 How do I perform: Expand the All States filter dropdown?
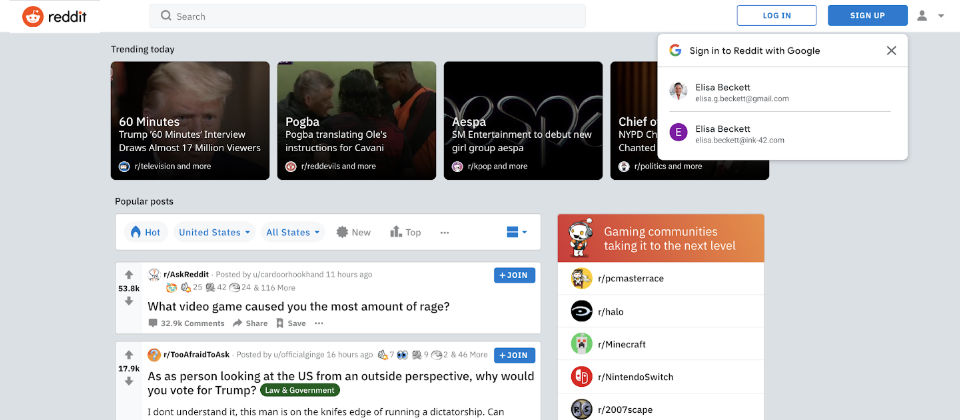point(293,232)
